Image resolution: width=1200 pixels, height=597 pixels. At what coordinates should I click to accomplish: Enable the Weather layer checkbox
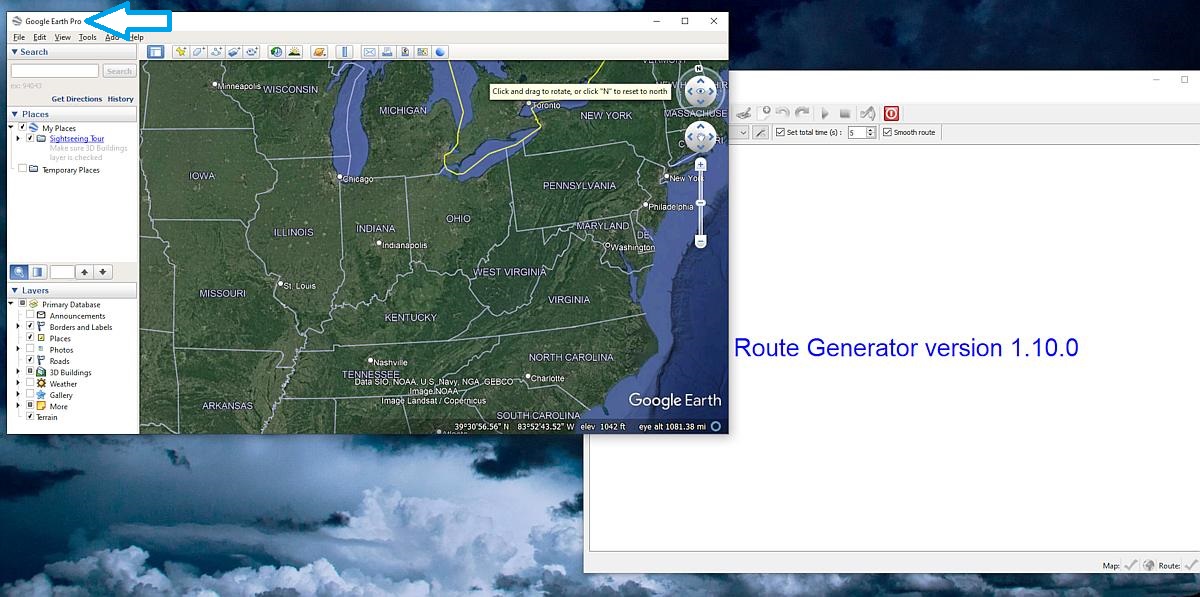pos(30,383)
